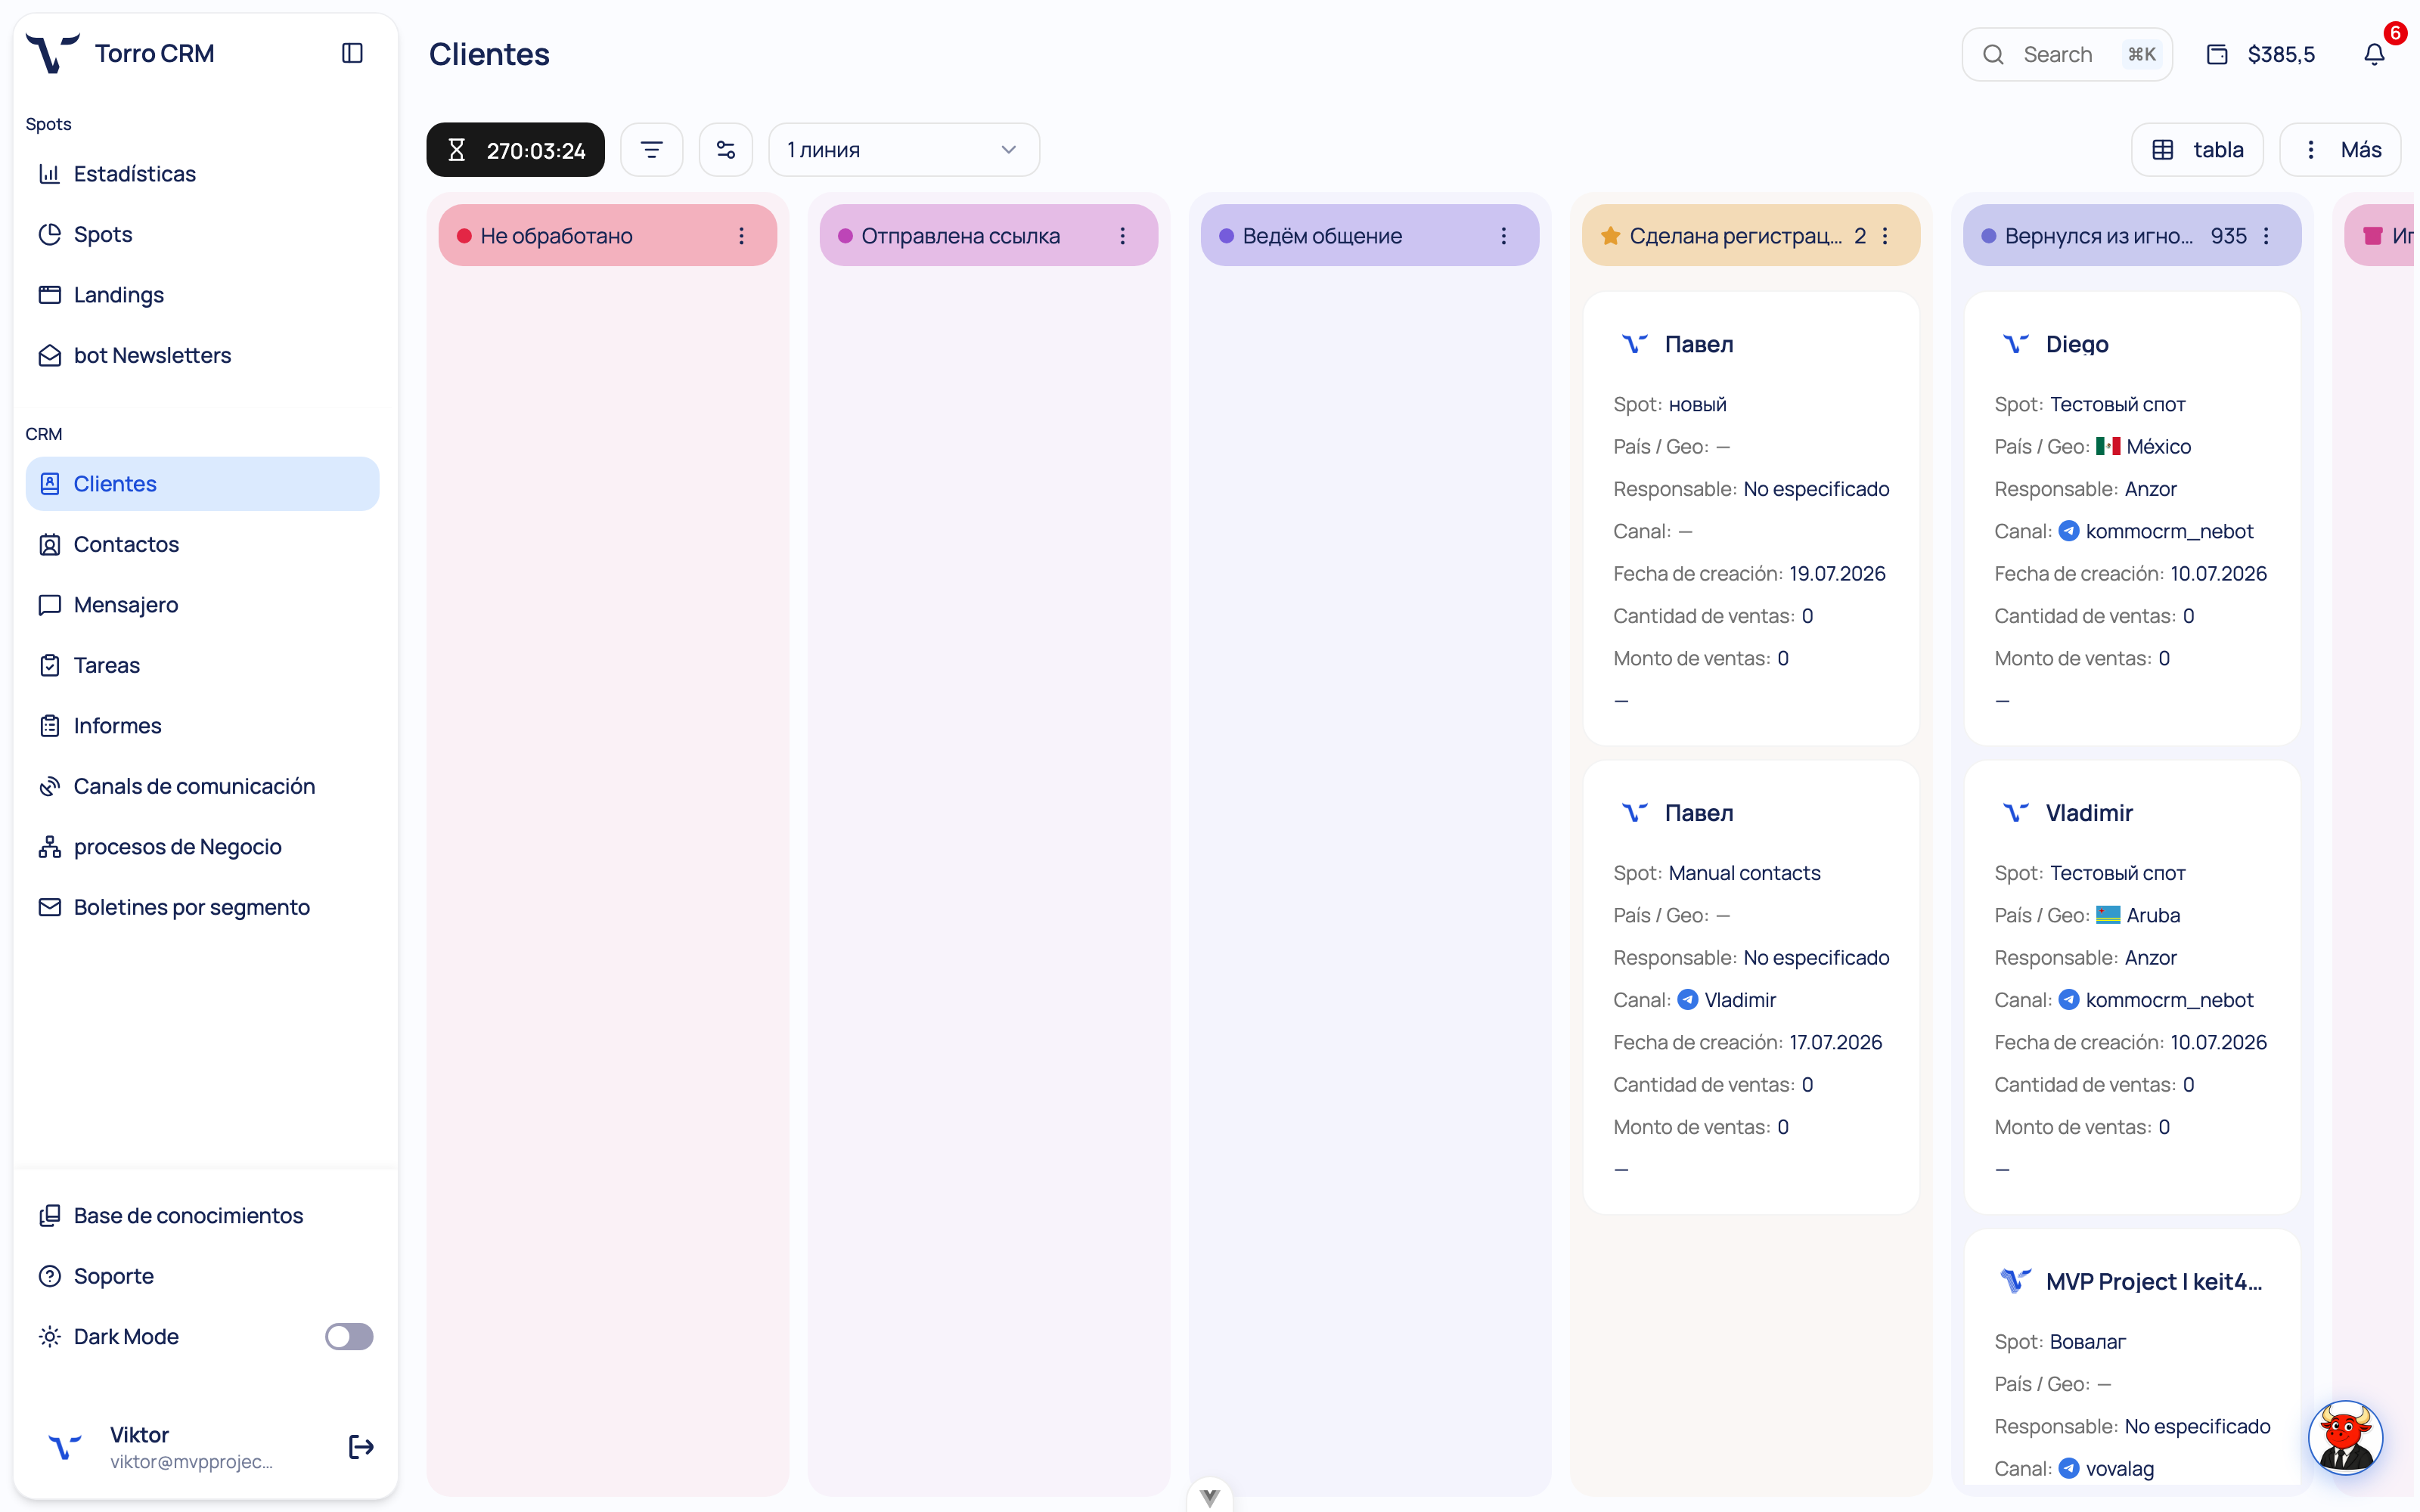Image resolution: width=2420 pixels, height=1512 pixels.
Task: Open first Павел card with Spot новый
Action: [1751, 518]
